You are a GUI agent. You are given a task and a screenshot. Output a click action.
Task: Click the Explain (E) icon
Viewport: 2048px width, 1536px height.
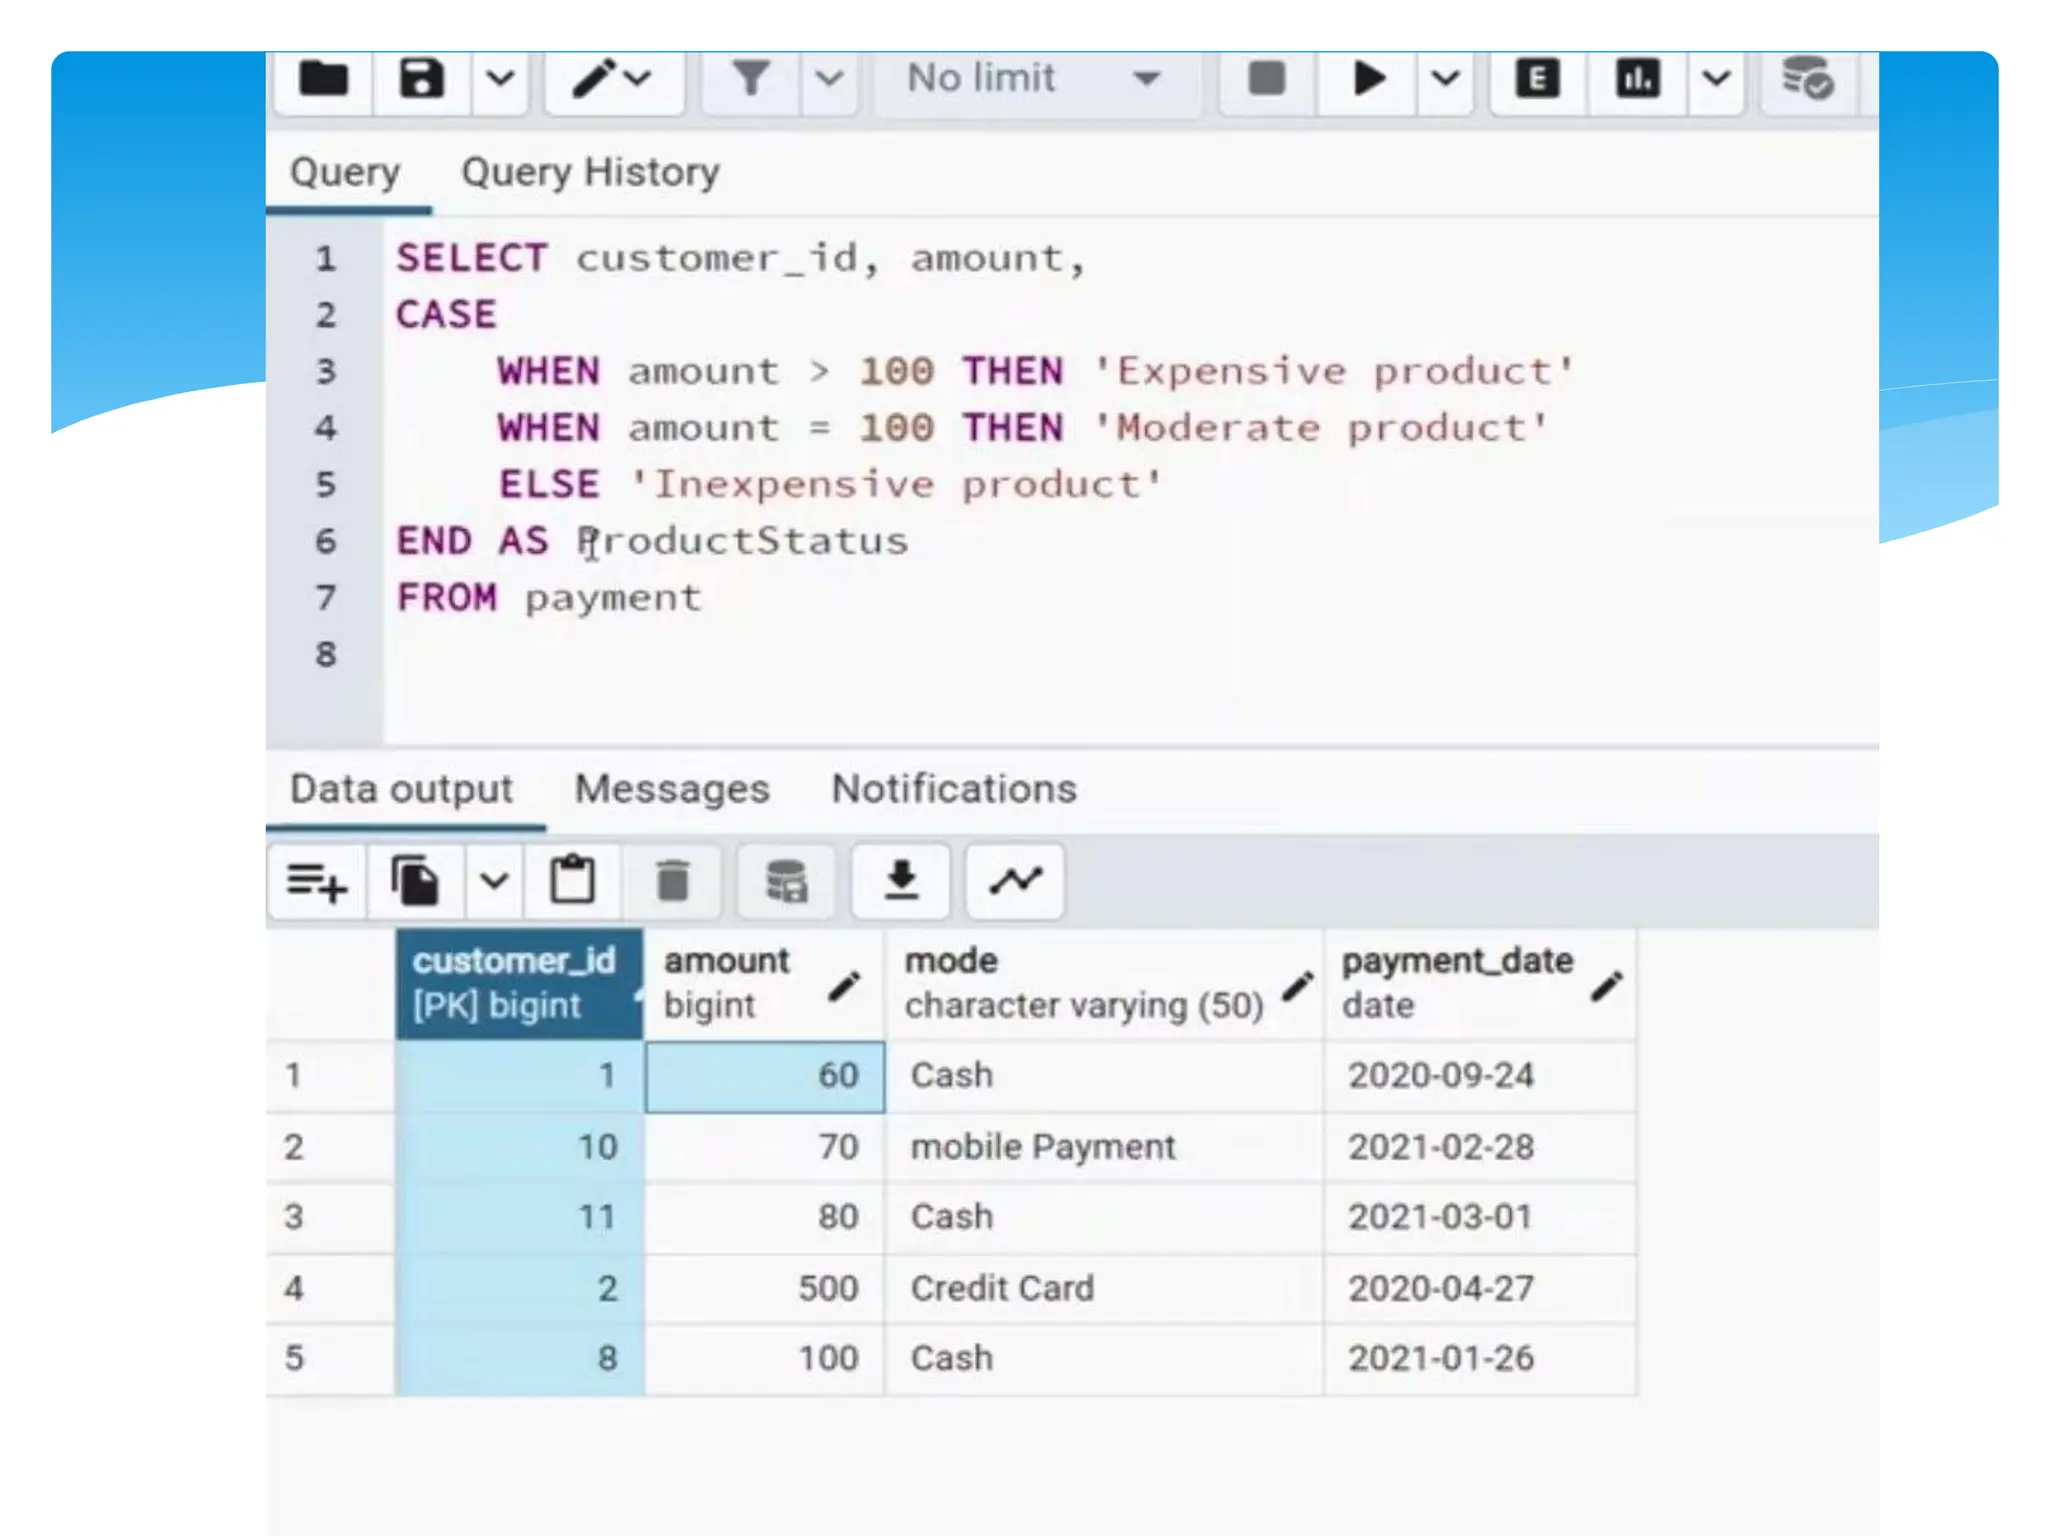click(1537, 78)
